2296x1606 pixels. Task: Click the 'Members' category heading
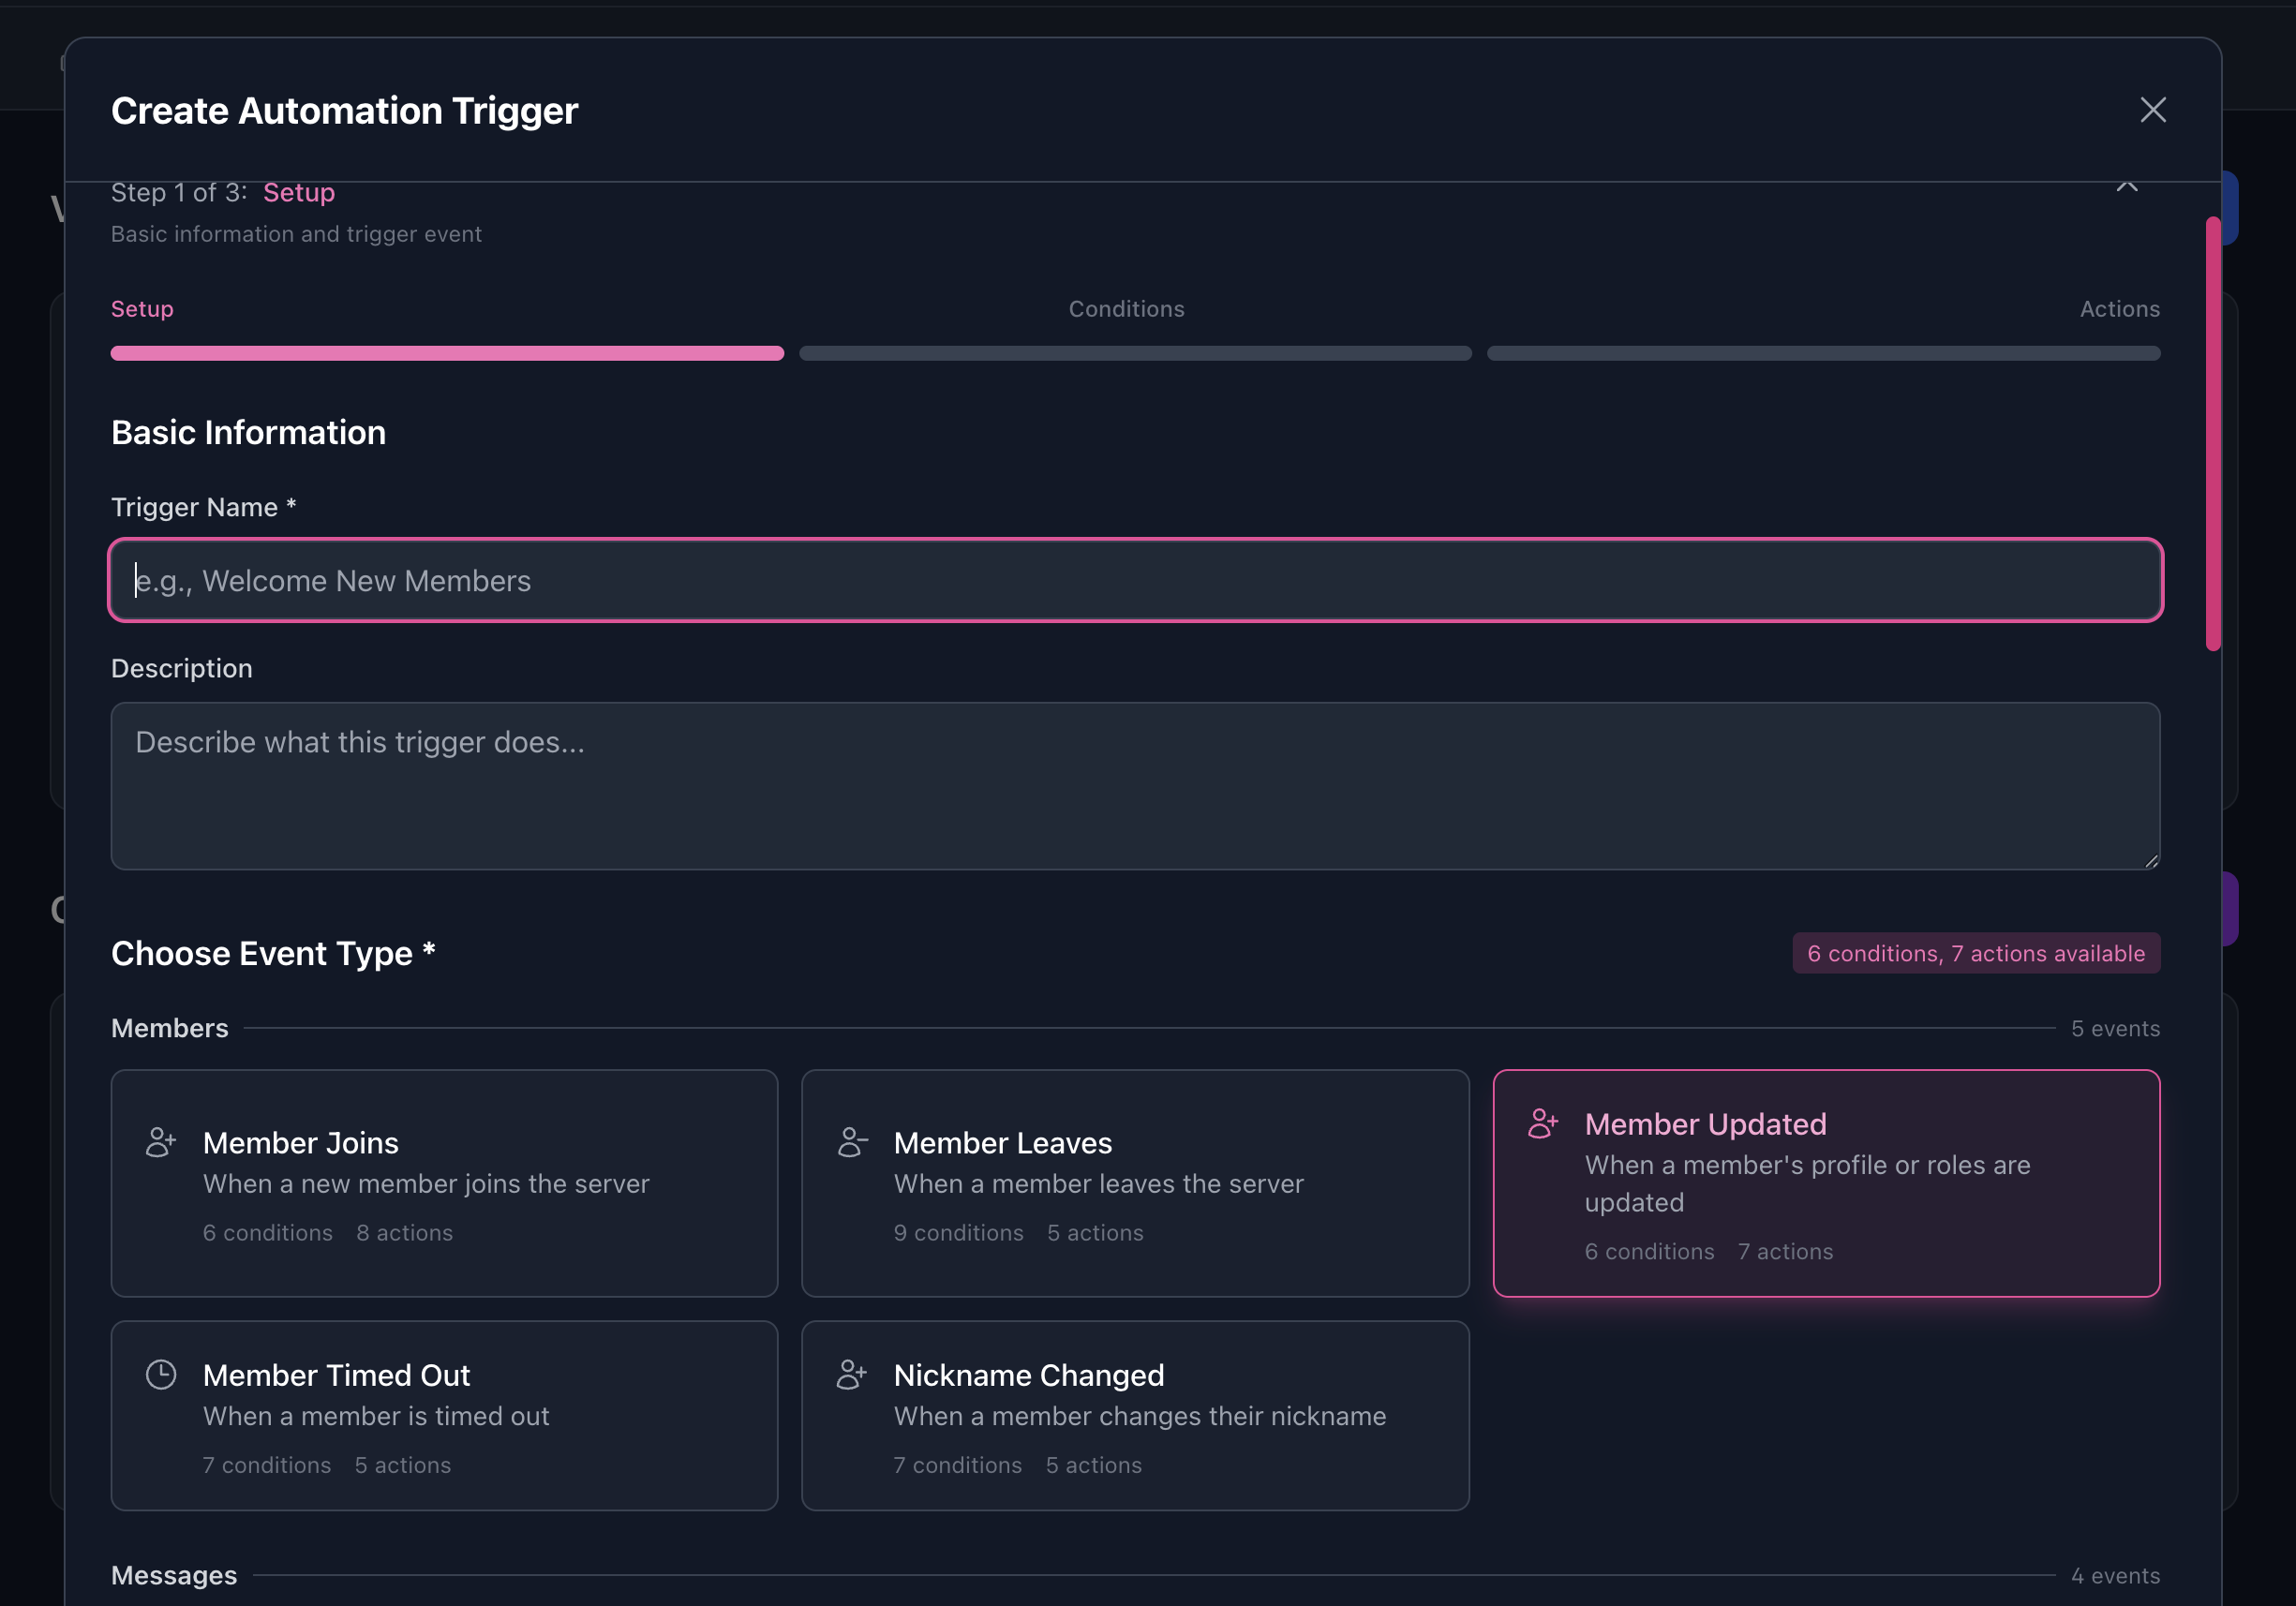click(170, 1028)
